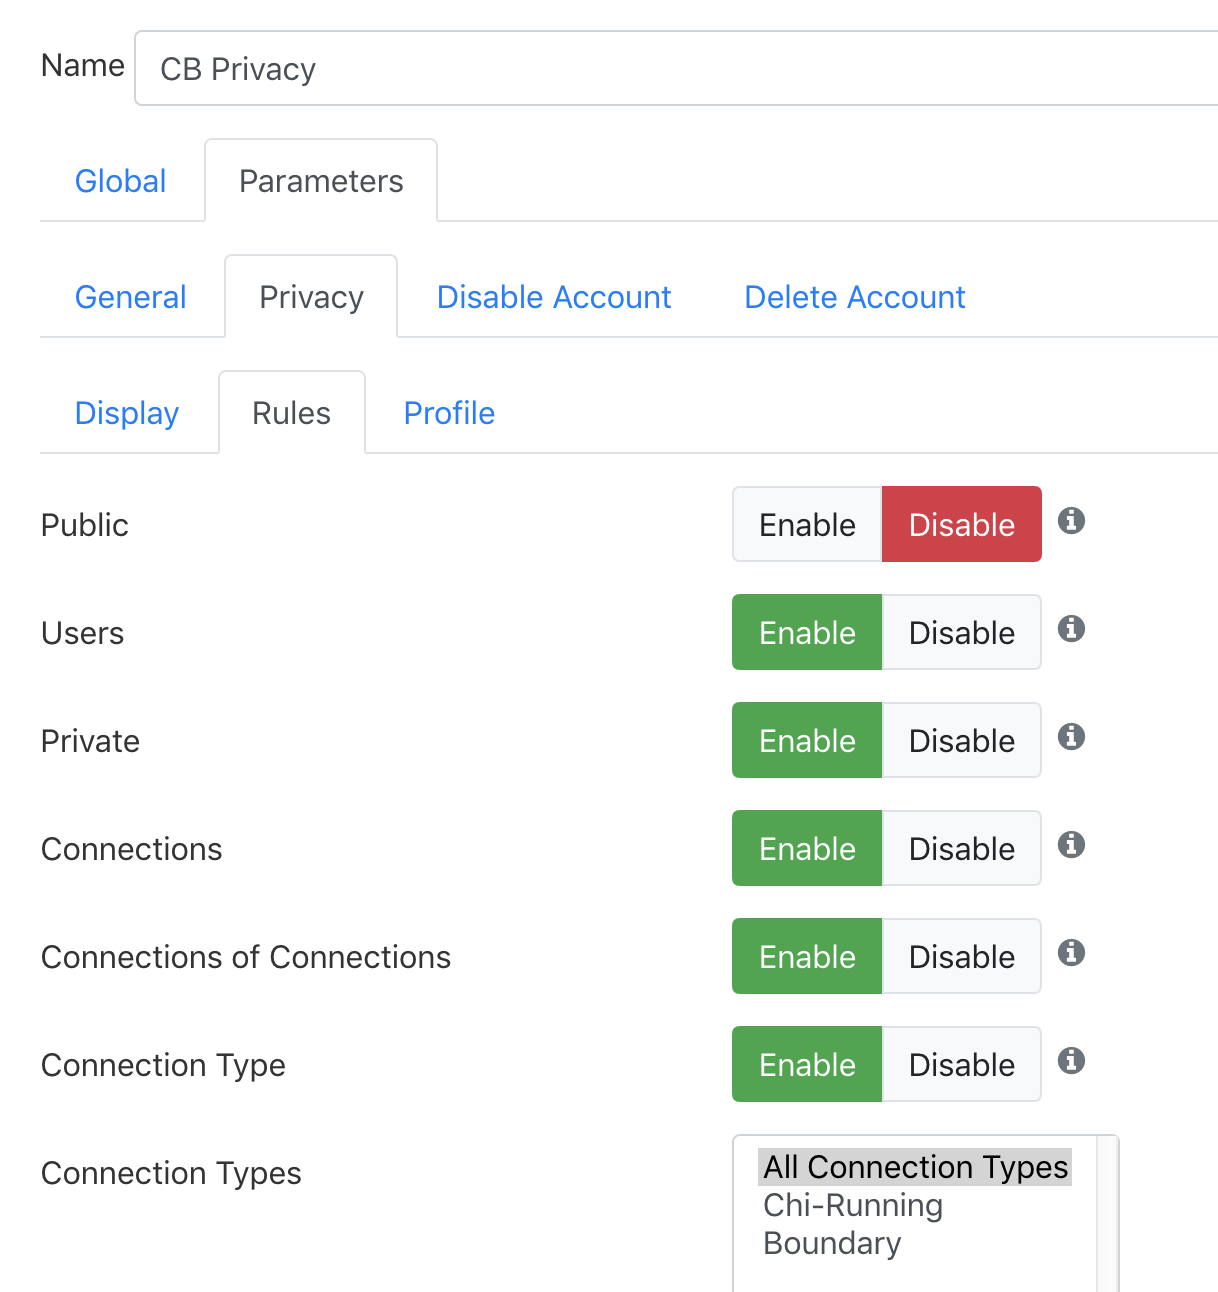Image resolution: width=1218 pixels, height=1292 pixels.
Task: Choose Chi-Running in Connection Types list
Action: [x=853, y=1205]
